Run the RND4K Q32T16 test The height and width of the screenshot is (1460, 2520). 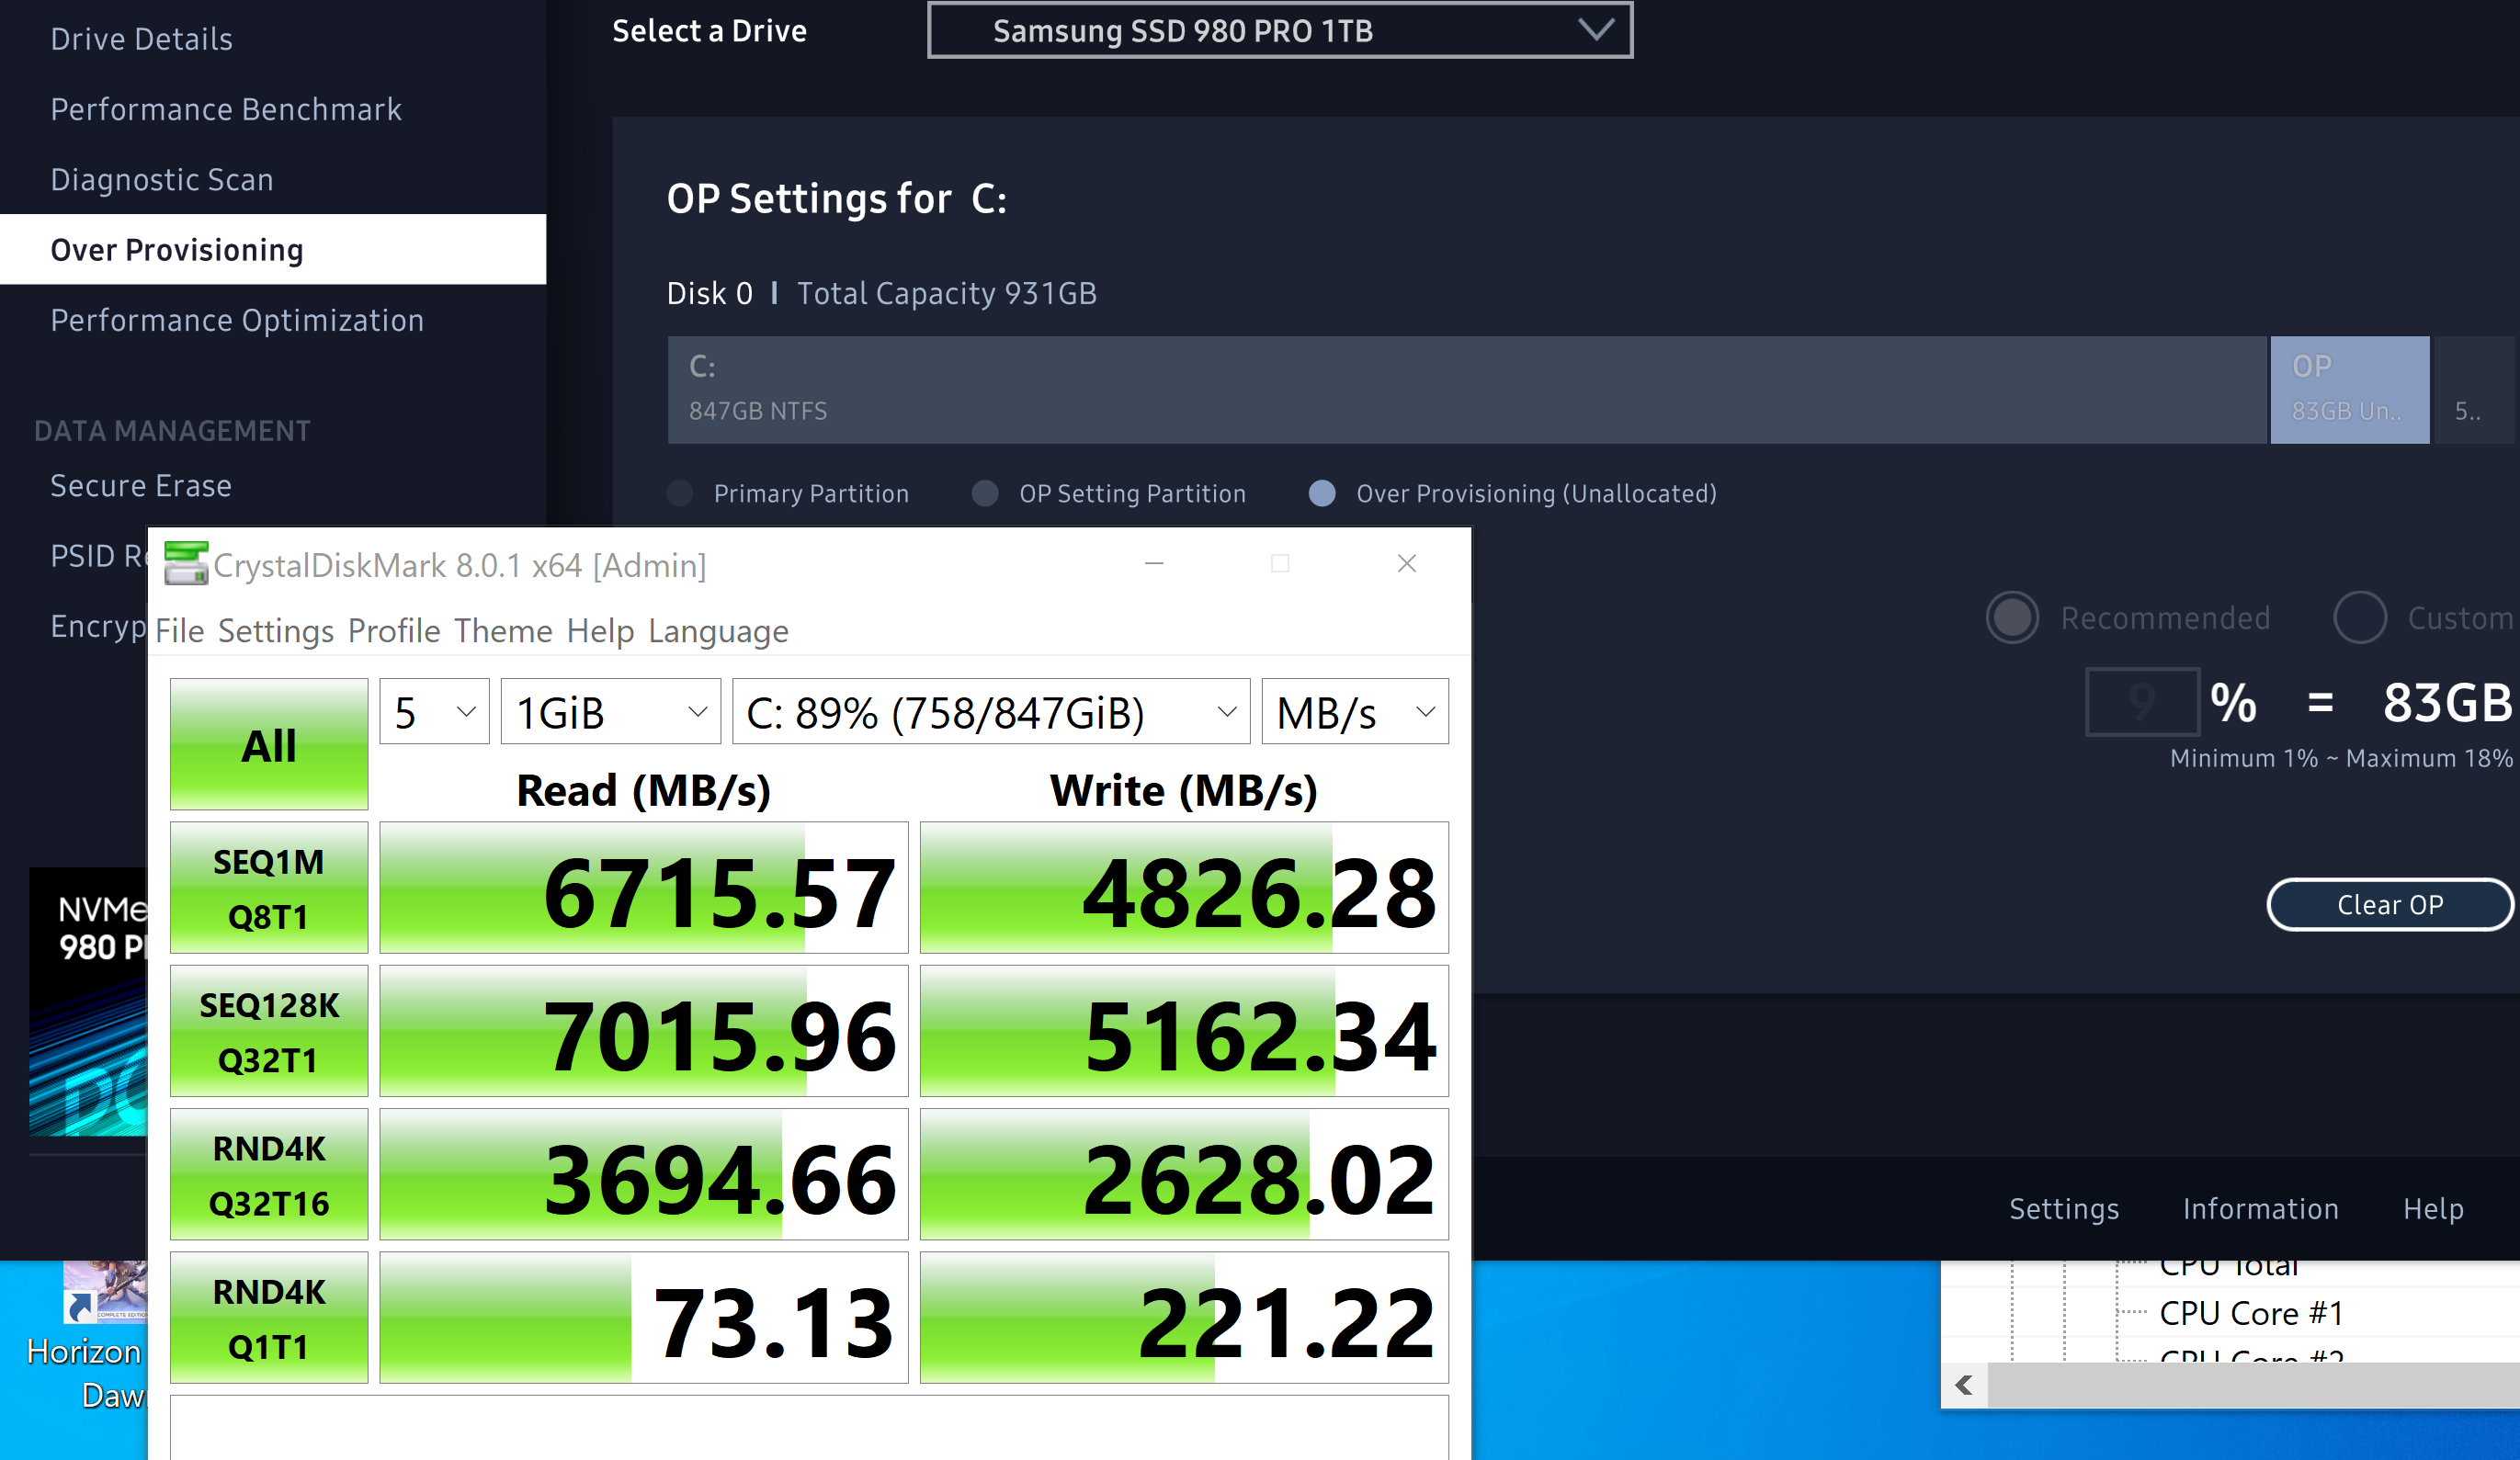pyautogui.click(x=269, y=1174)
